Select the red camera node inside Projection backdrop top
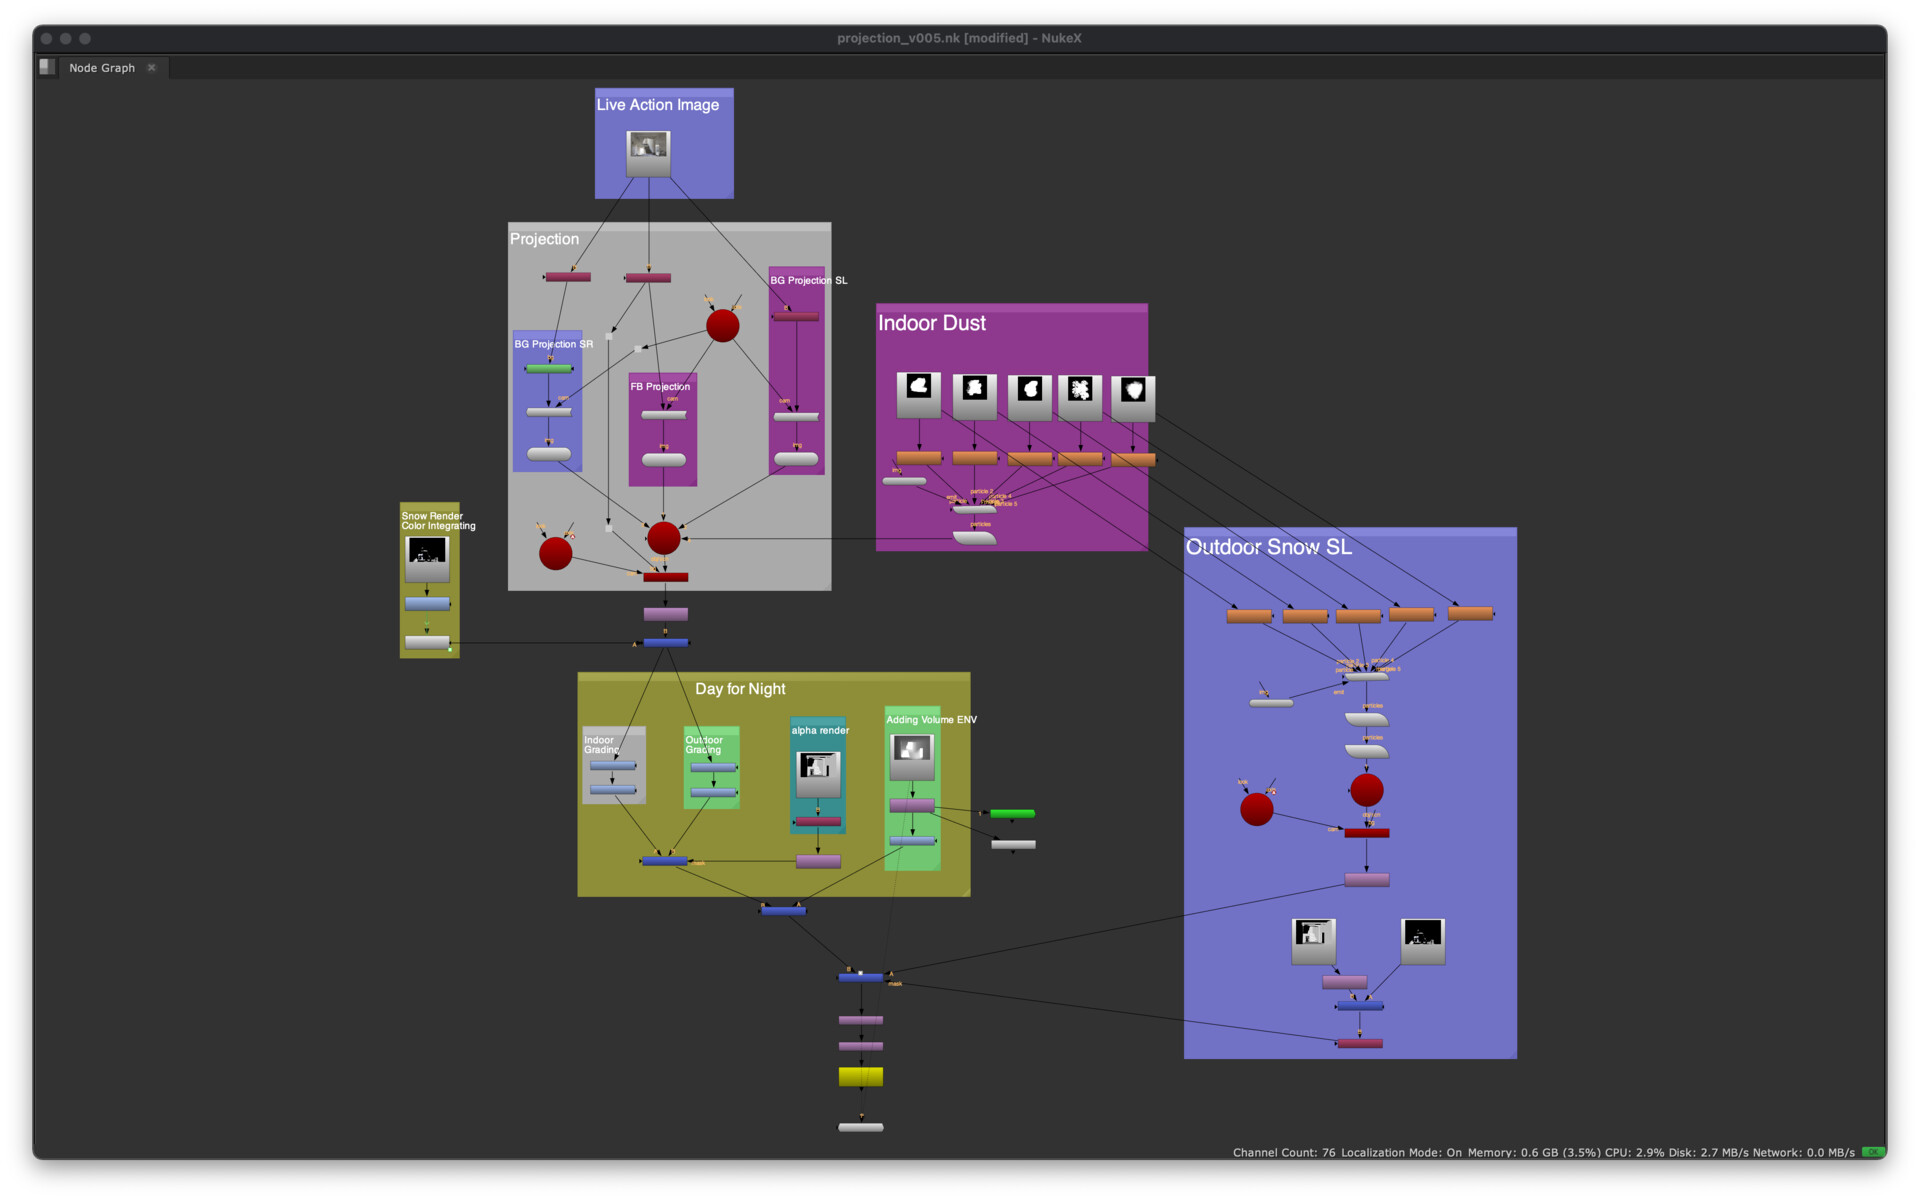 pyautogui.click(x=722, y=325)
